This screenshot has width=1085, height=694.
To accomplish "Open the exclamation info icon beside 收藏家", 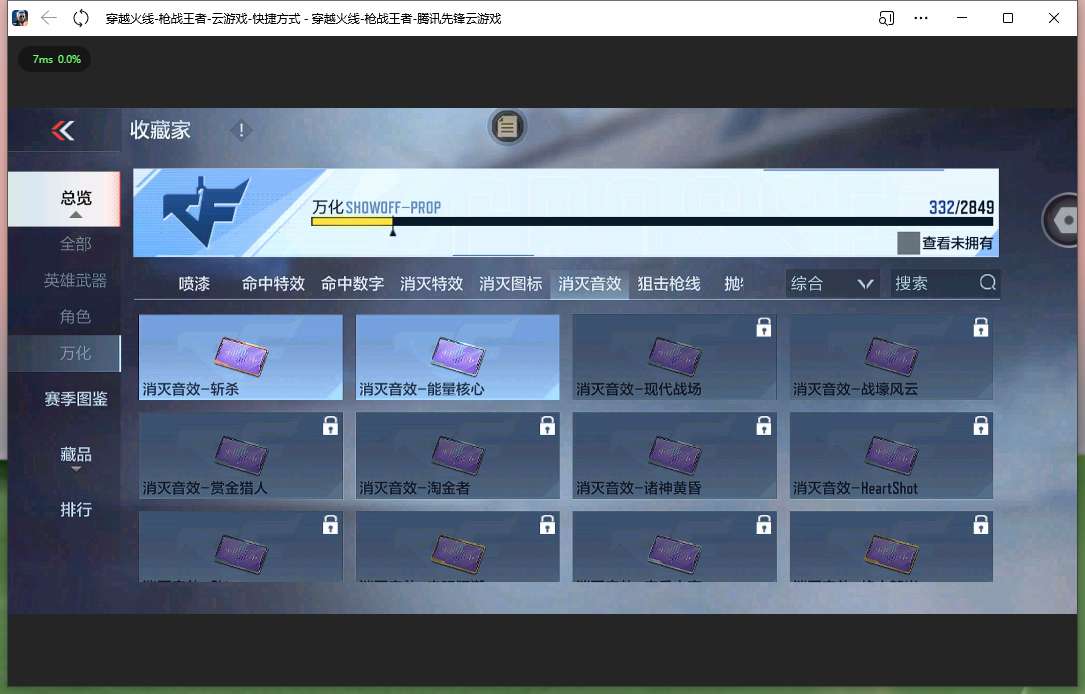I will pyautogui.click(x=241, y=130).
